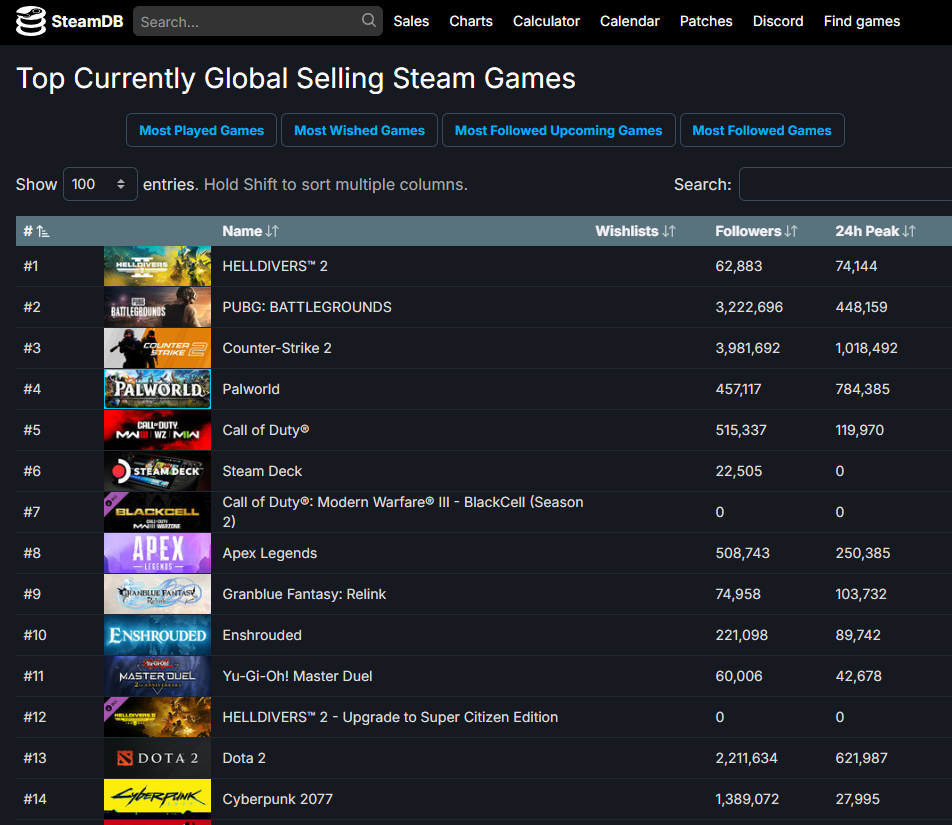The width and height of the screenshot is (952, 825).
Task: Open the Calculator menu item
Action: (546, 21)
